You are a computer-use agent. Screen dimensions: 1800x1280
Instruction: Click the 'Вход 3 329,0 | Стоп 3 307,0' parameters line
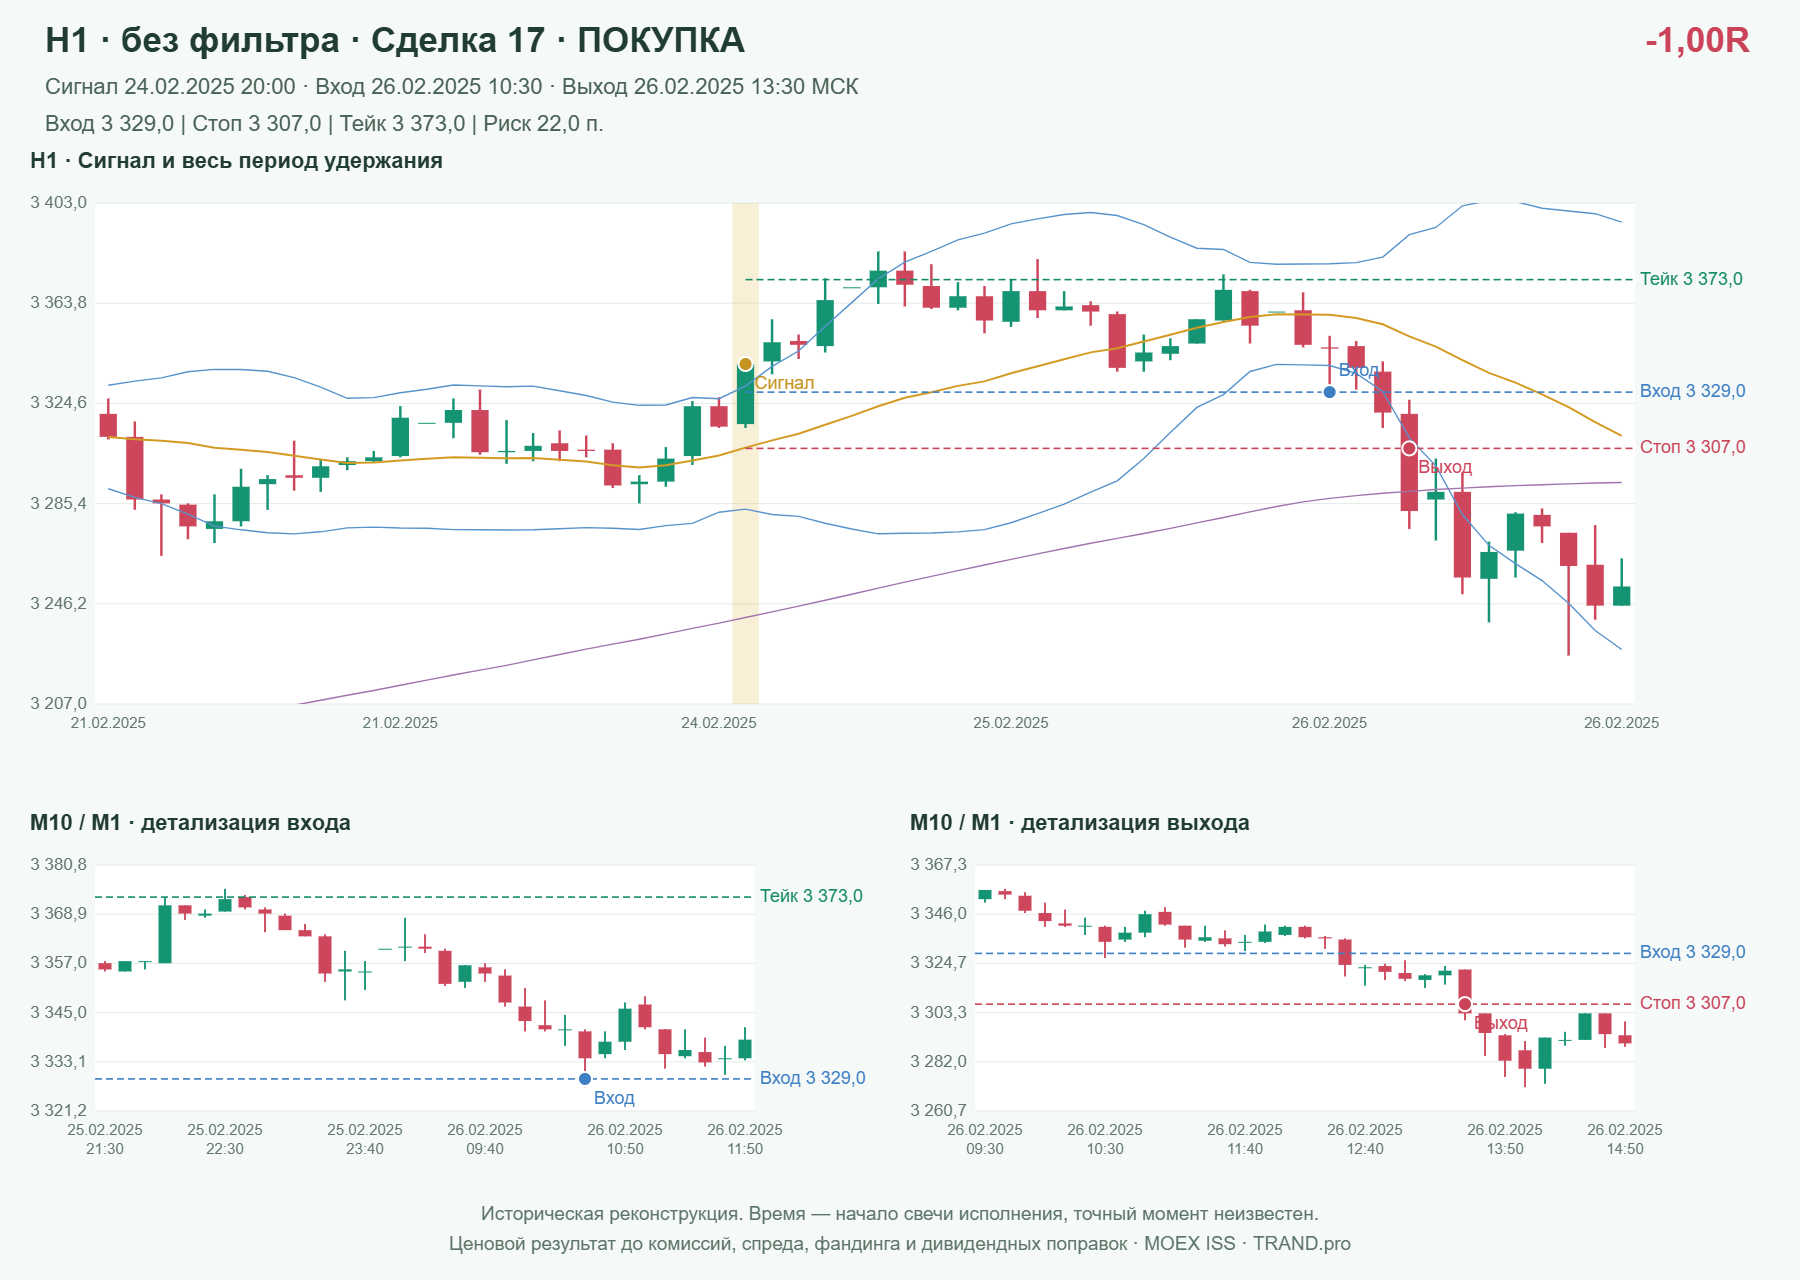click(324, 124)
